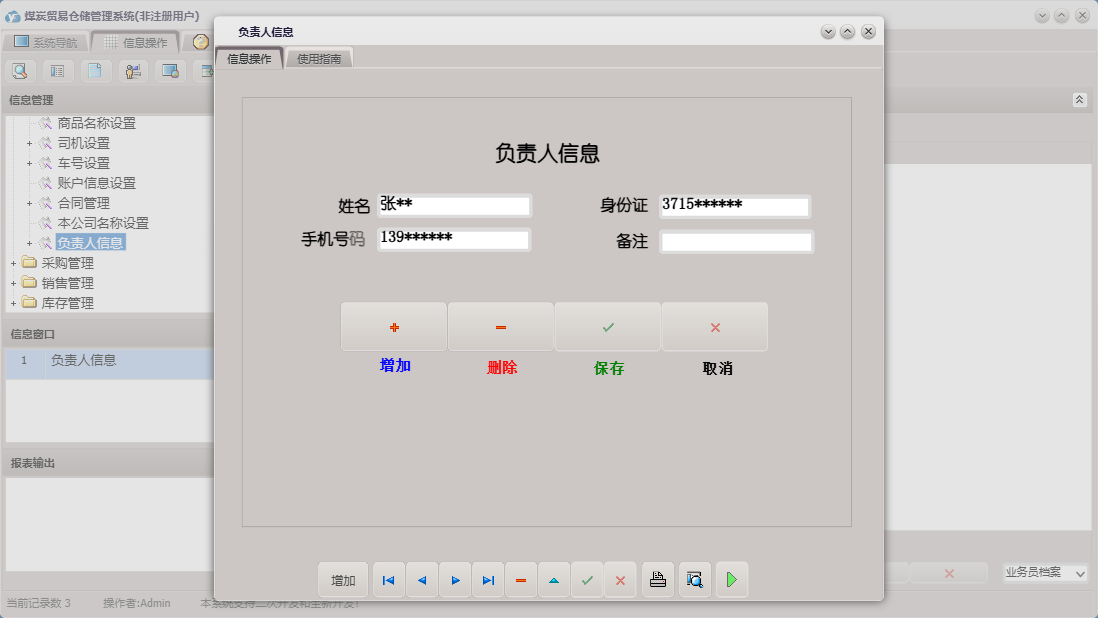Open print preview from the bottom navigator
The image size is (1098, 618).
click(x=694, y=580)
